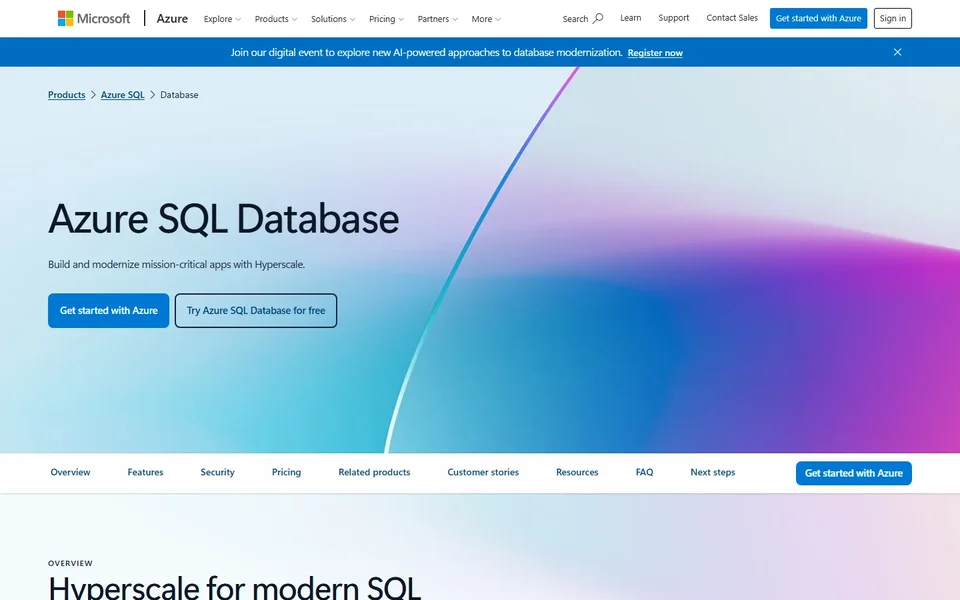Go to the Azure home link

(x=172, y=18)
